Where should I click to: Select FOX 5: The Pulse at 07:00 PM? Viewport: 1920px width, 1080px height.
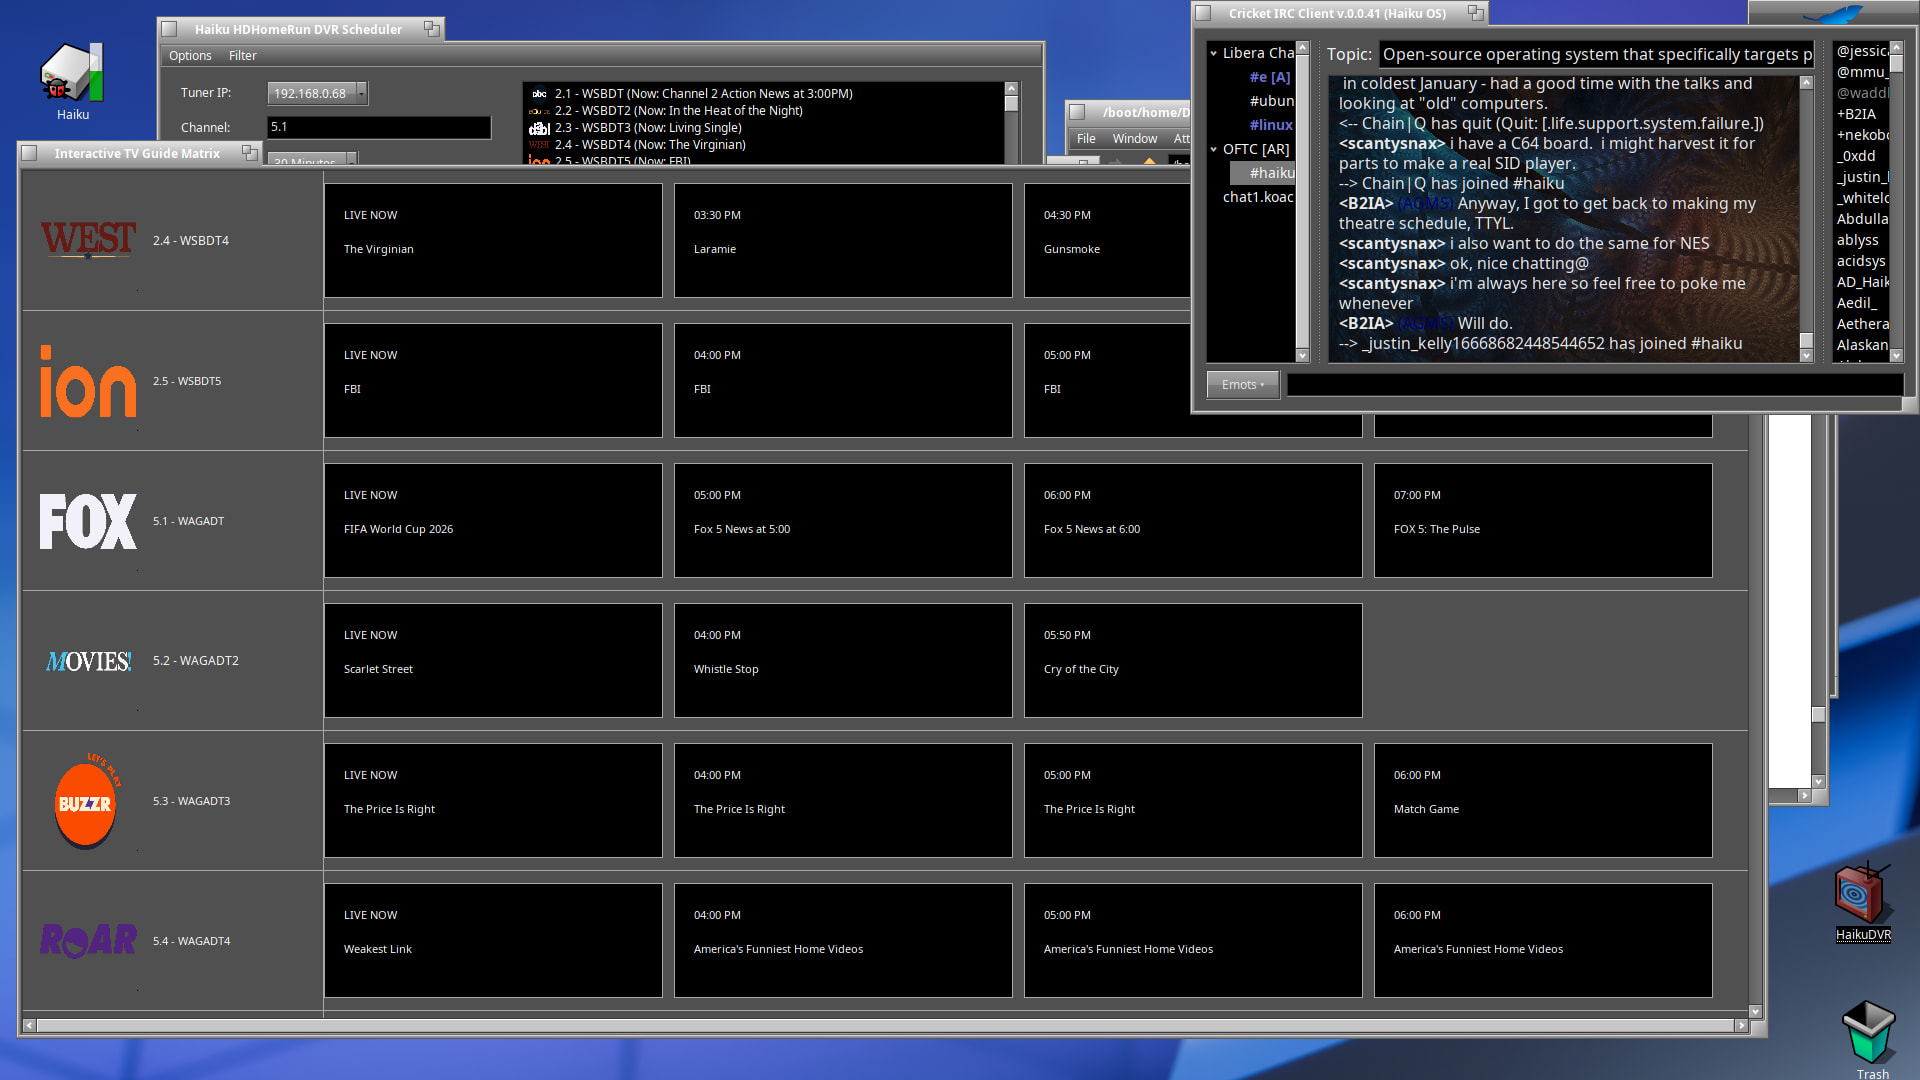click(x=1543, y=520)
